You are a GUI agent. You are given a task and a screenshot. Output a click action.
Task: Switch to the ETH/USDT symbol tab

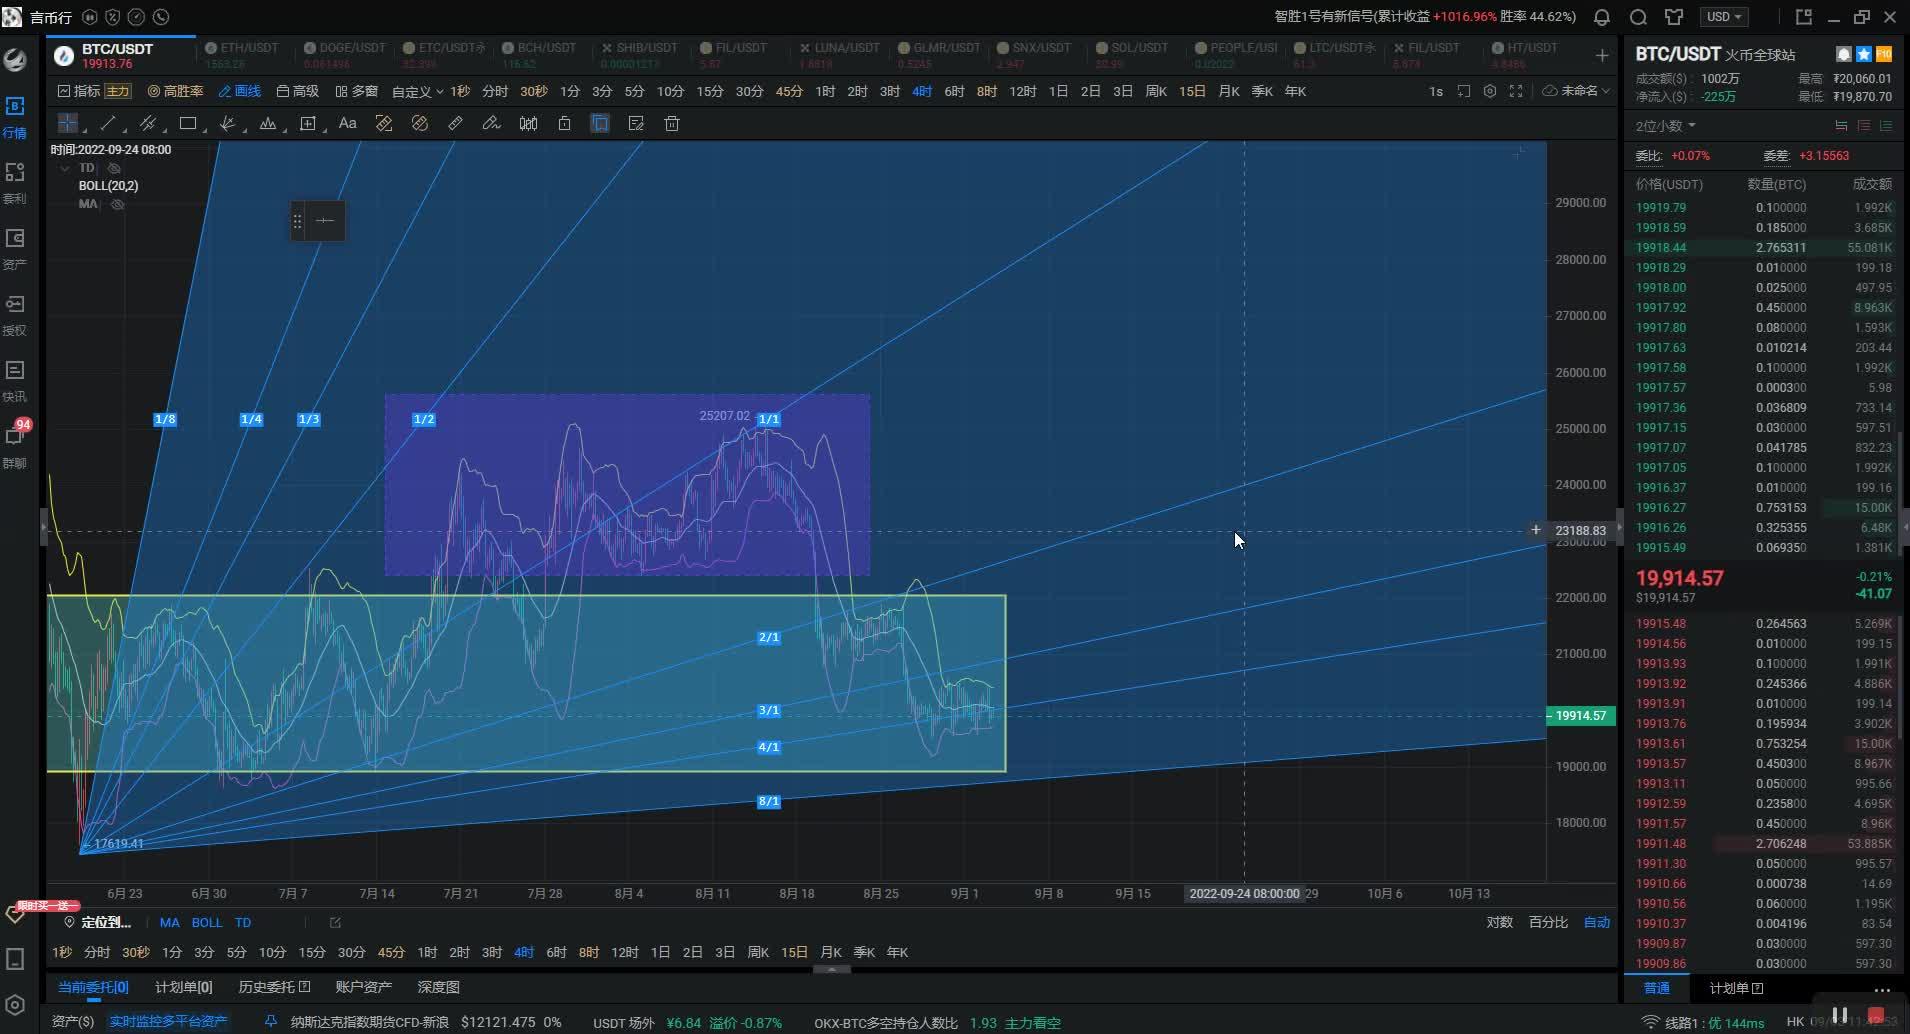point(242,55)
